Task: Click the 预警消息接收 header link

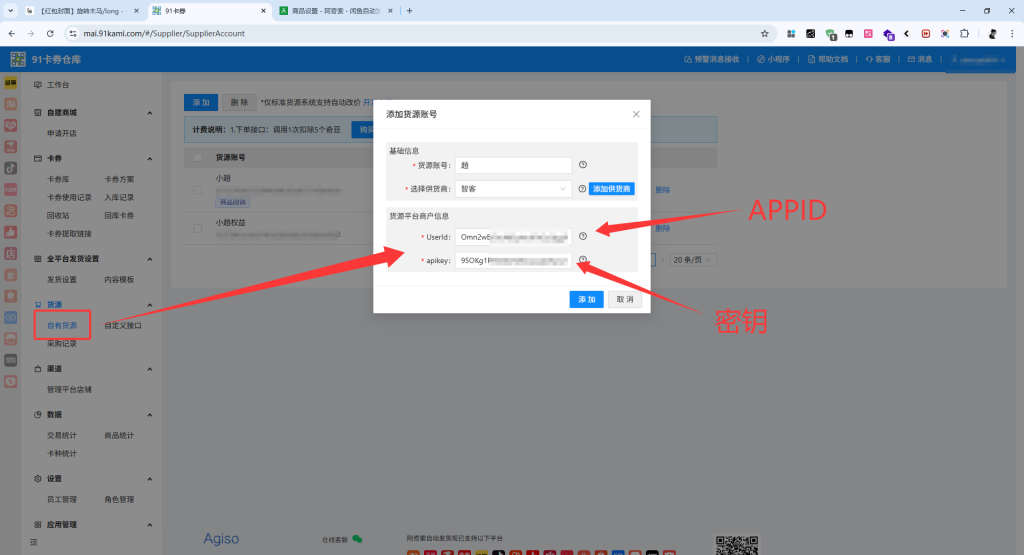Action: click(x=712, y=59)
